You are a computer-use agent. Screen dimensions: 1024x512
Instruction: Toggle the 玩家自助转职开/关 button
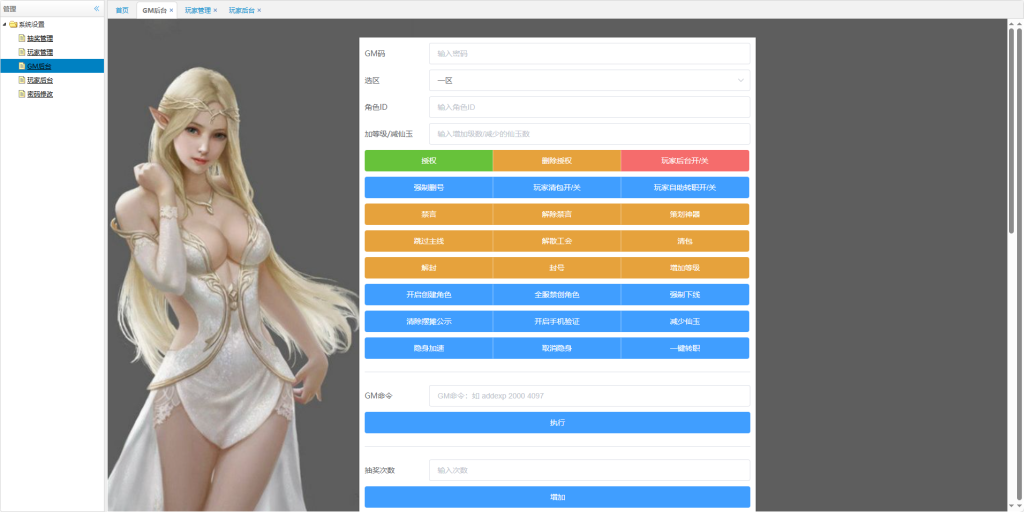tap(685, 187)
